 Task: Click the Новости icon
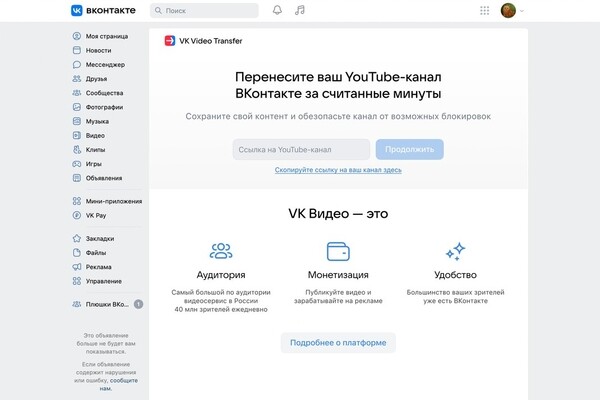77,50
